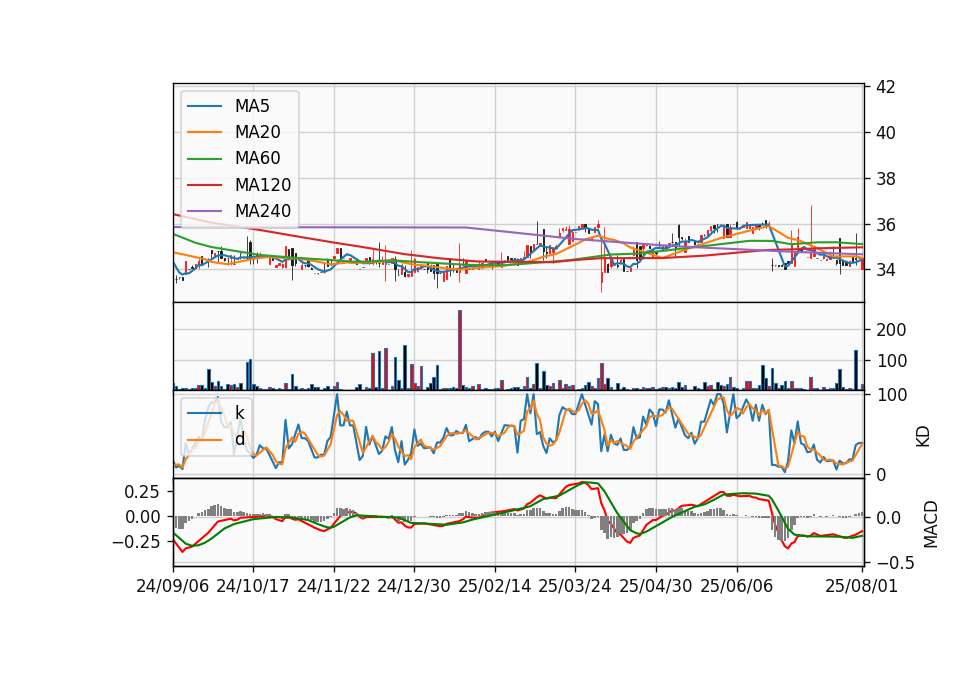This screenshot has height=690, width=960.
Task: Click the tall volume bar near 25/08/01
Action: pos(856,370)
